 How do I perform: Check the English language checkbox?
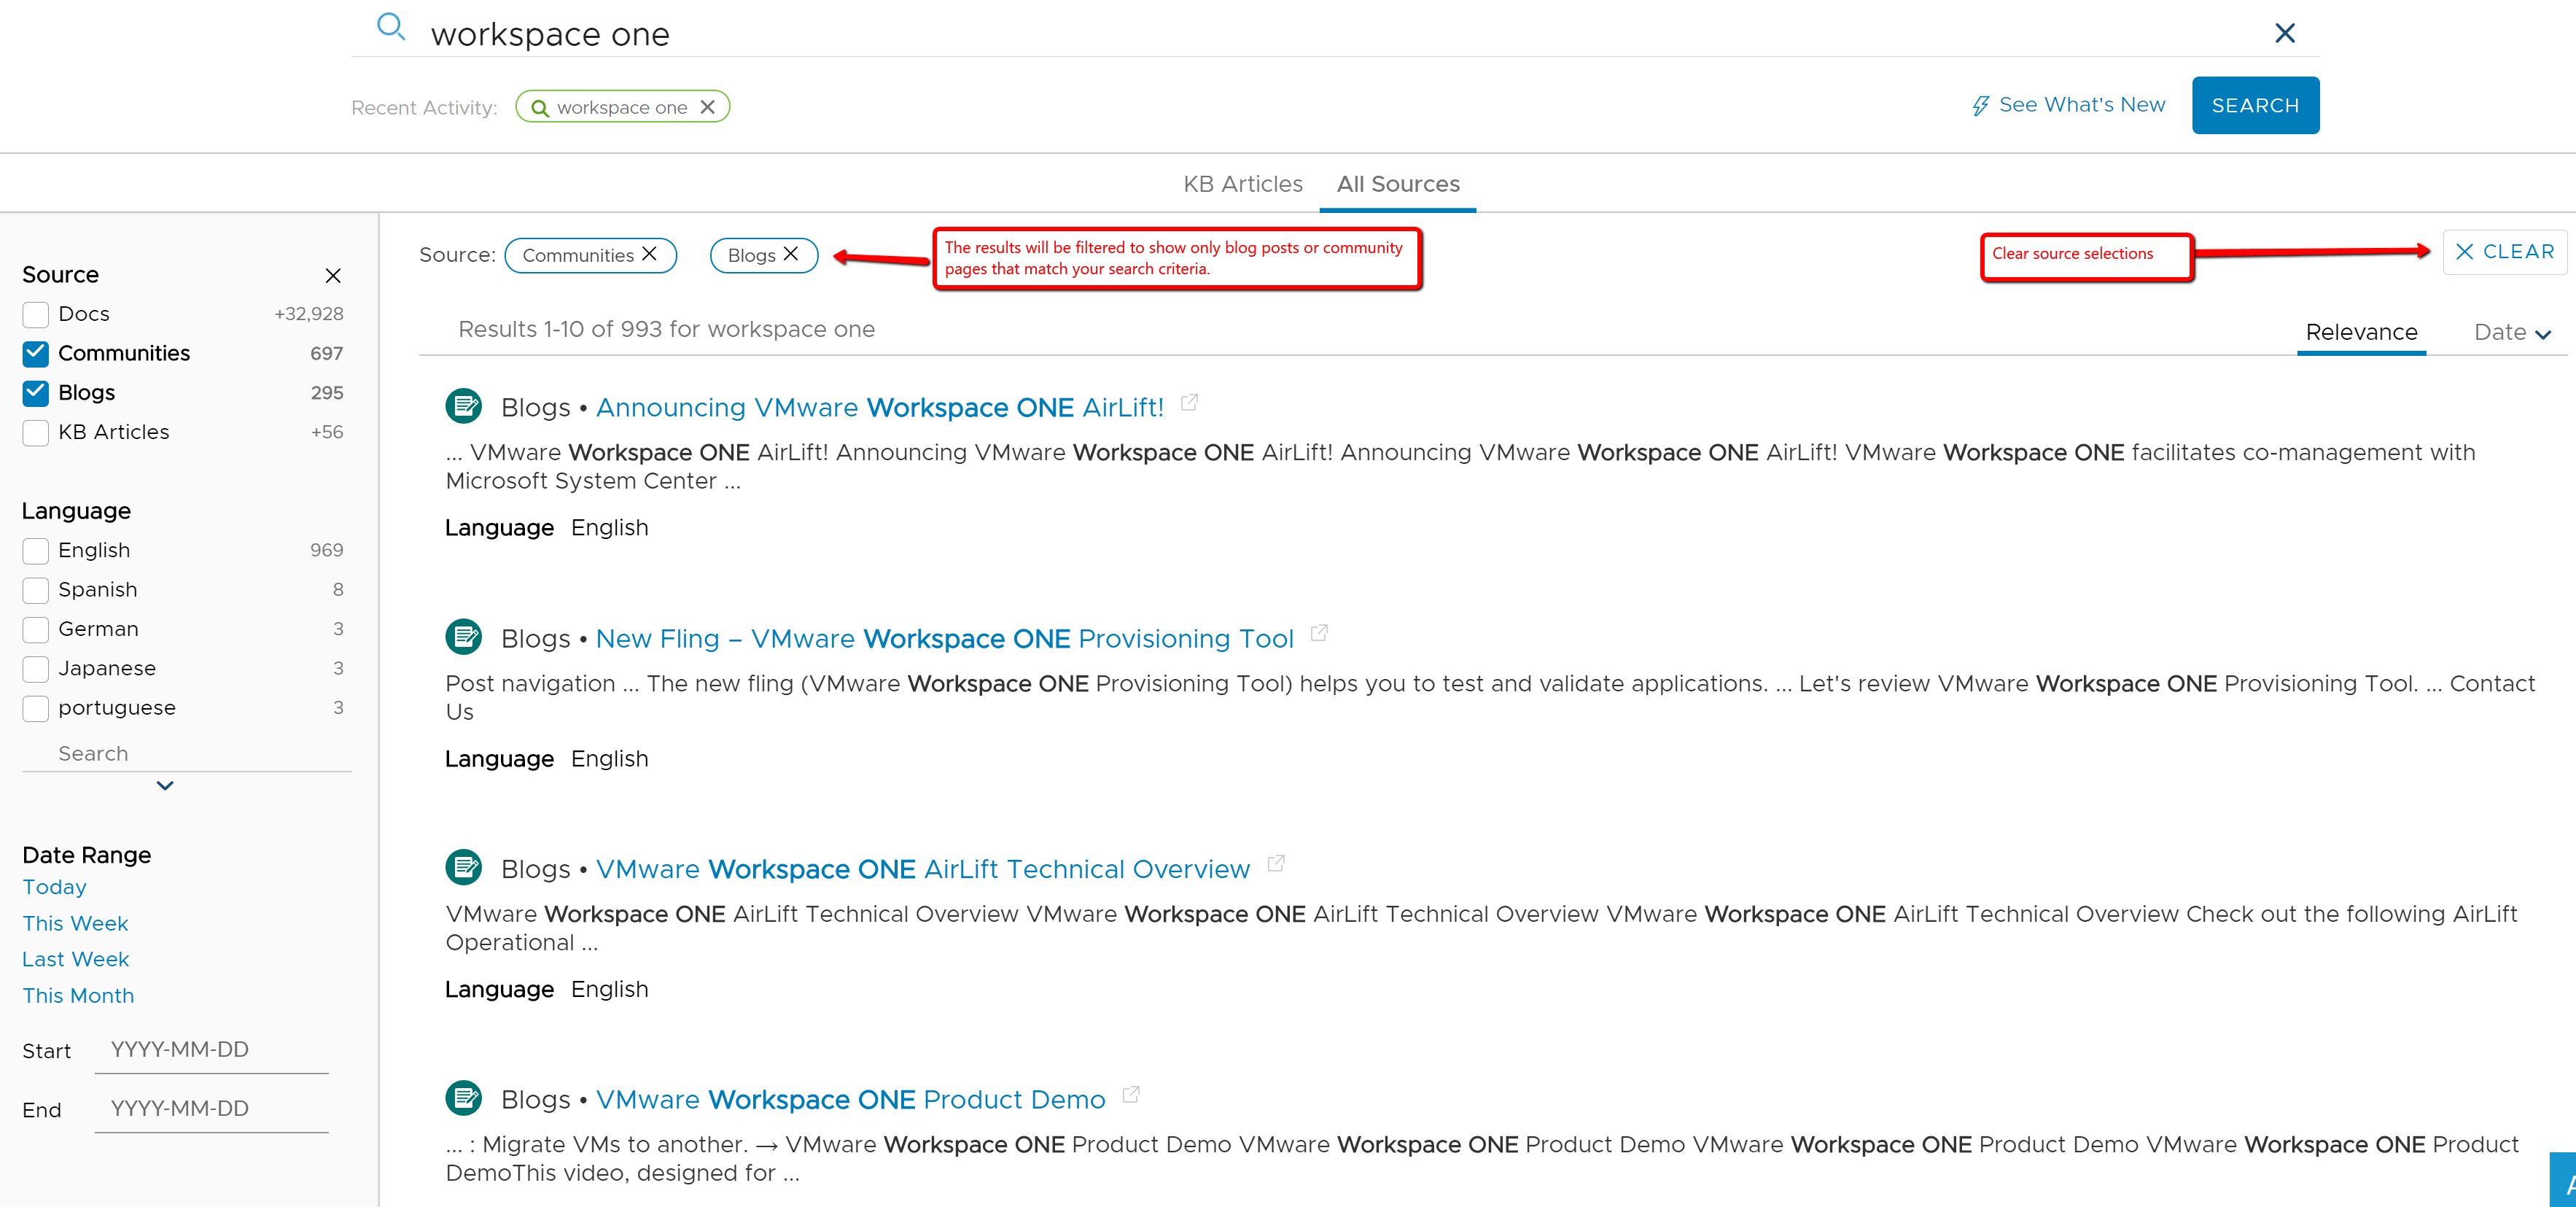(x=36, y=551)
